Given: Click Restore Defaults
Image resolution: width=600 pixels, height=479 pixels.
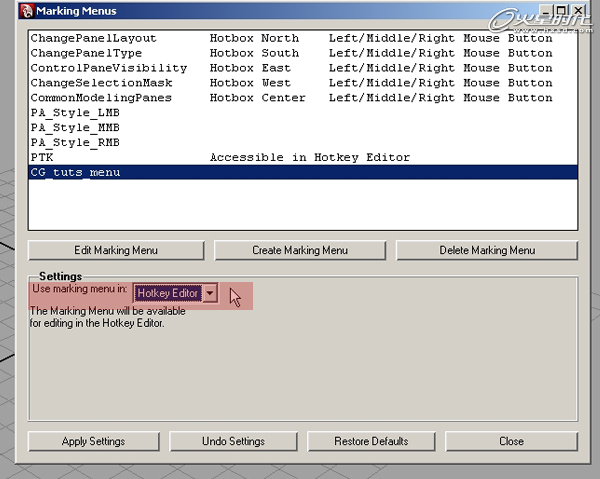Looking at the screenshot, I should click(371, 441).
